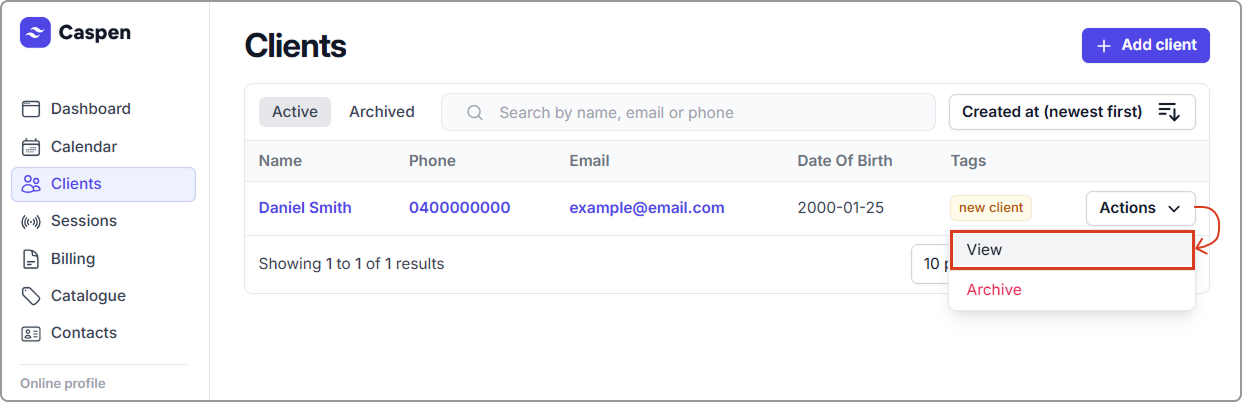Open Billing document icon
The height and width of the screenshot is (402, 1242).
[x=31, y=259]
